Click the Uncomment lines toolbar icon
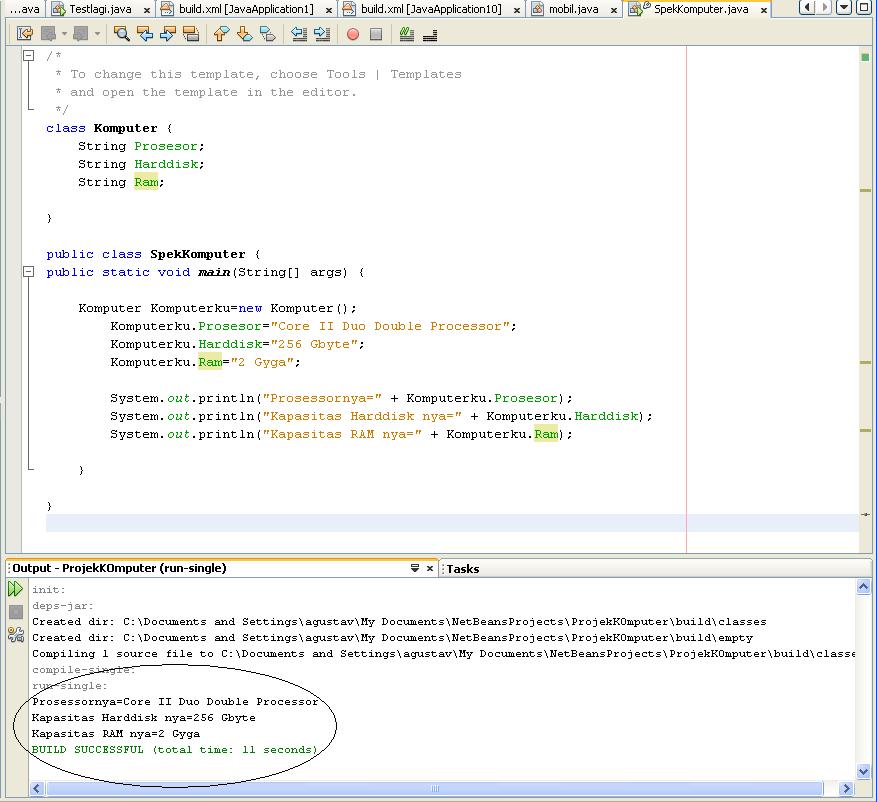Viewport: 877px width, 802px height. (430, 36)
